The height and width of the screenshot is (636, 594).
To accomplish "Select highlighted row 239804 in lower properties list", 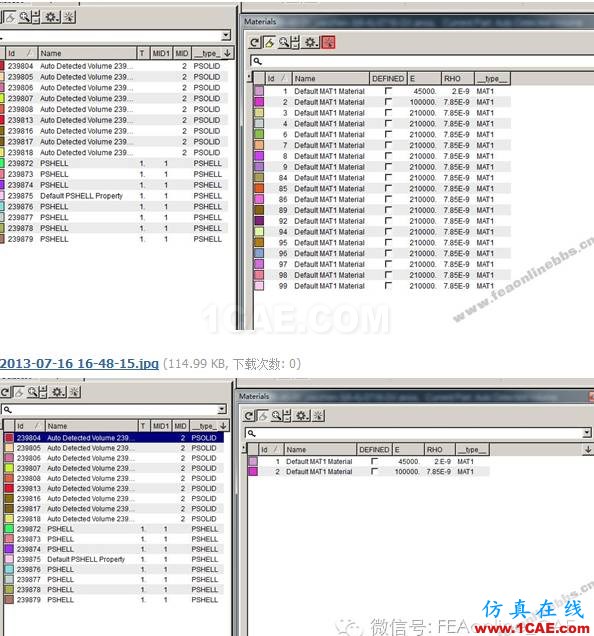I will coord(114,438).
